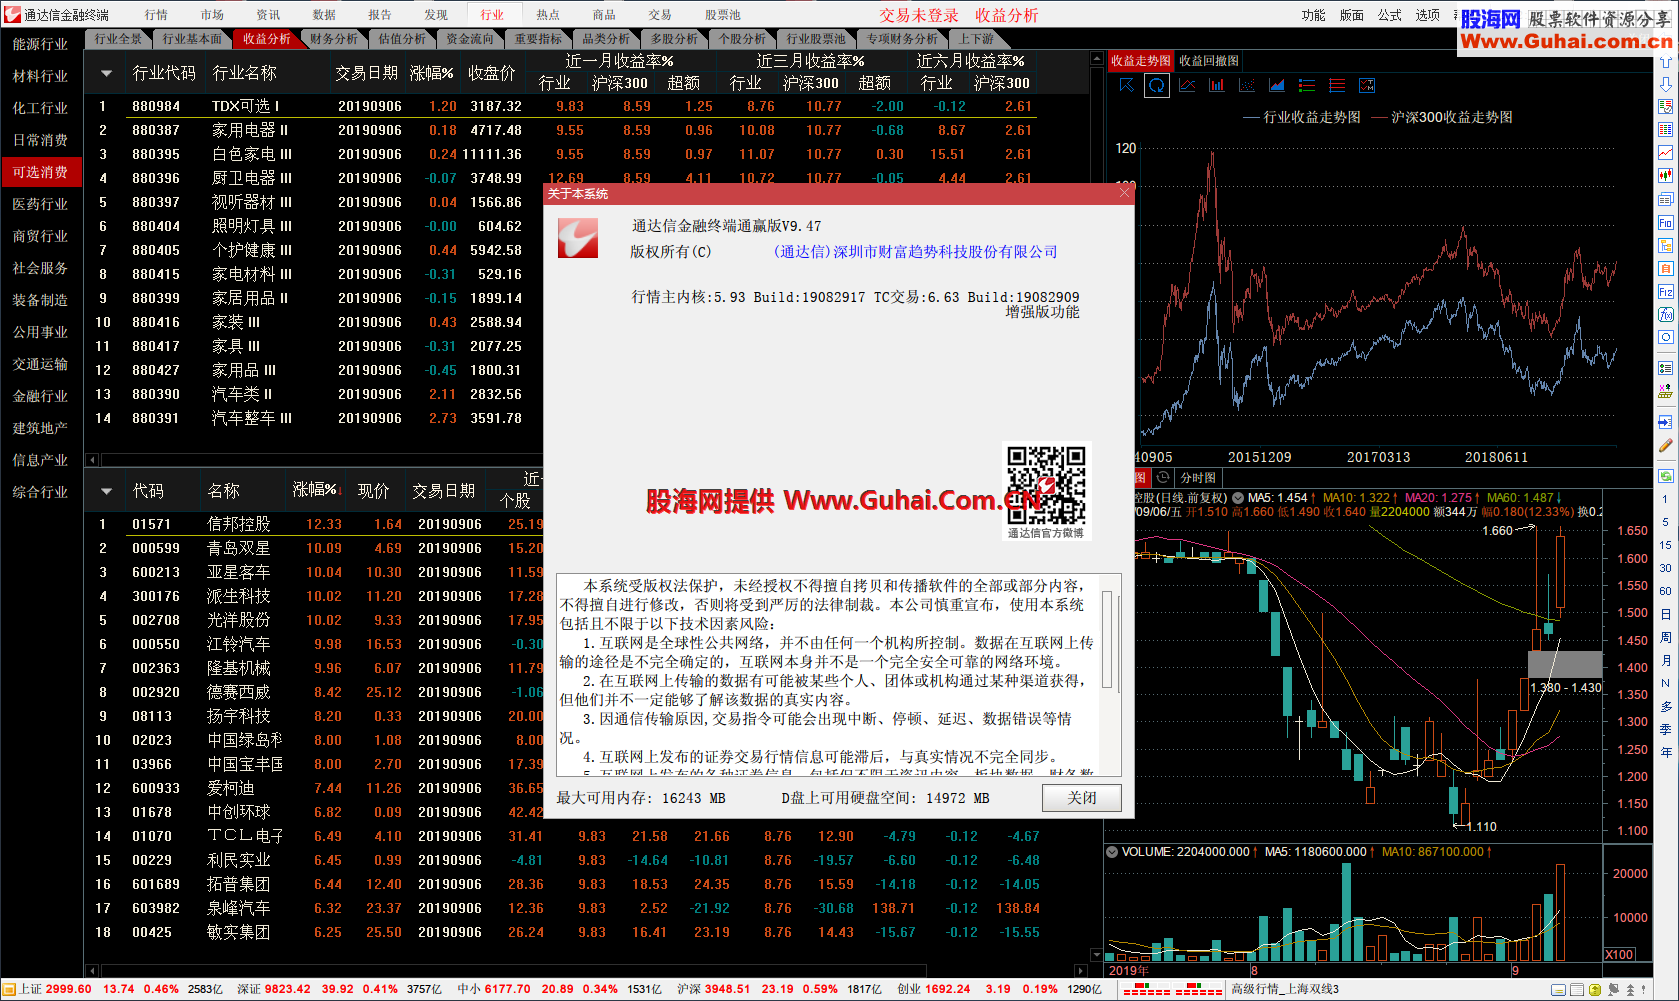1679x1001 pixels.
Task: Select stock row 隆基机械
Action: coord(315,668)
